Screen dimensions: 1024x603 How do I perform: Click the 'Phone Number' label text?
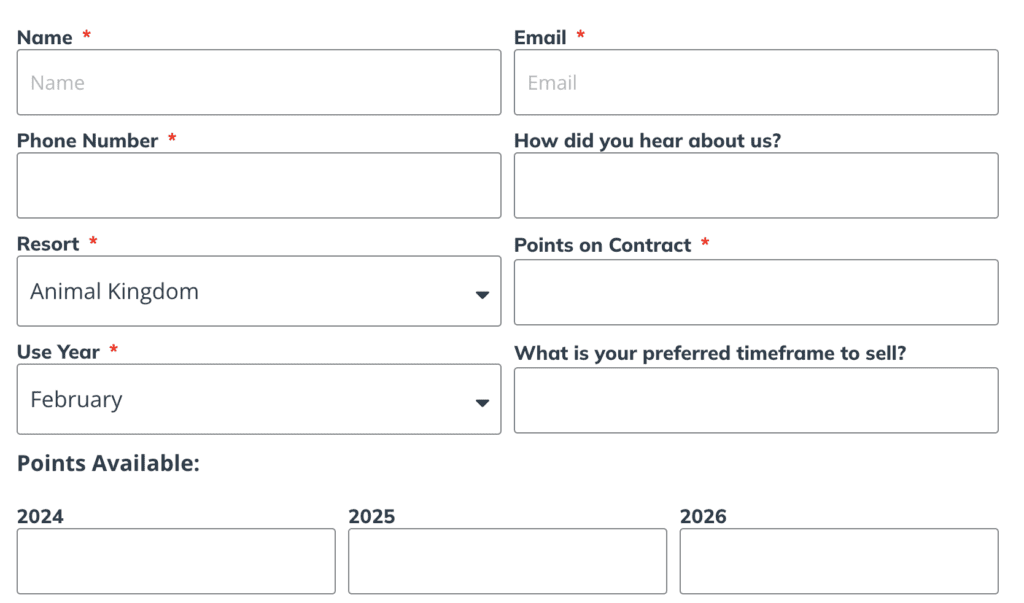tap(88, 140)
